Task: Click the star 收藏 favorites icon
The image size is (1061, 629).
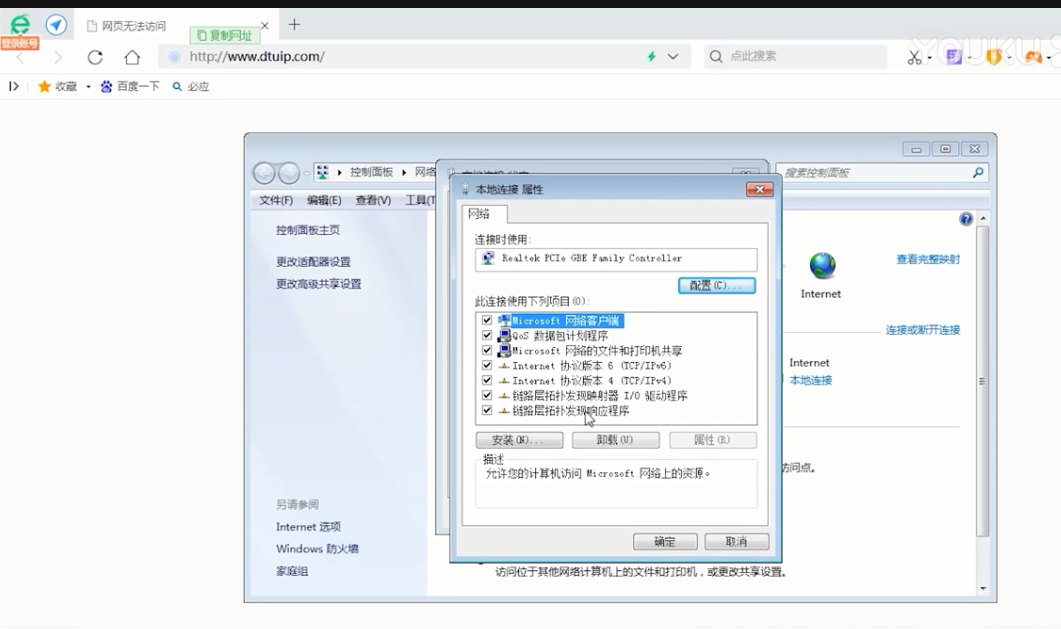Action: tap(44, 87)
